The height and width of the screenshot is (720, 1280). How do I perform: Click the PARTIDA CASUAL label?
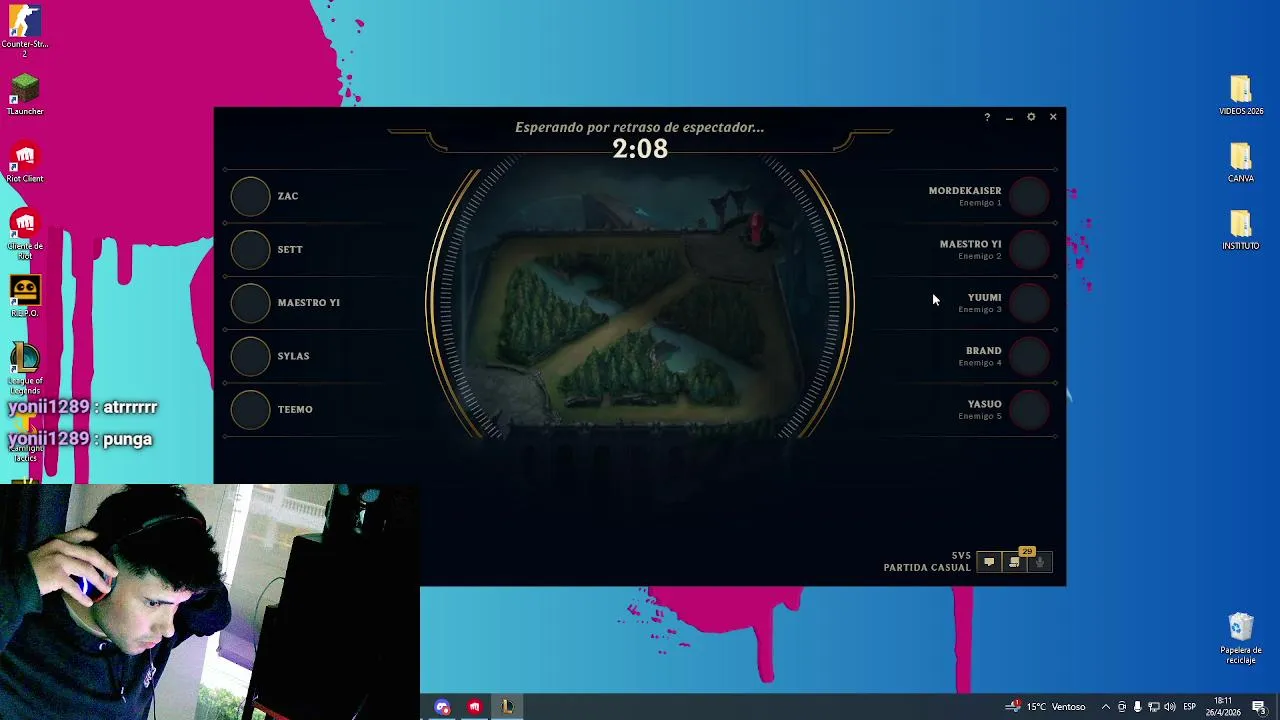[927, 567]
